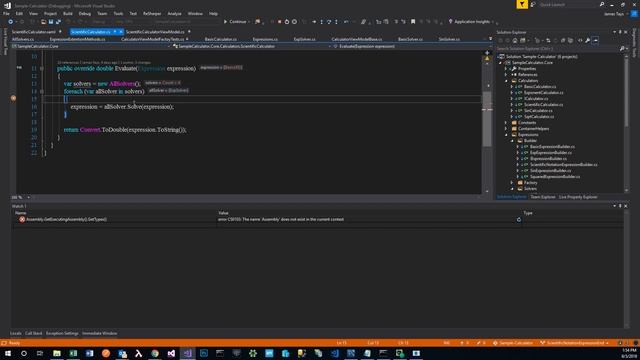
Task: Click the Preview Selected Items icon in Solution Explorer
Action: (x=596, y=40)
